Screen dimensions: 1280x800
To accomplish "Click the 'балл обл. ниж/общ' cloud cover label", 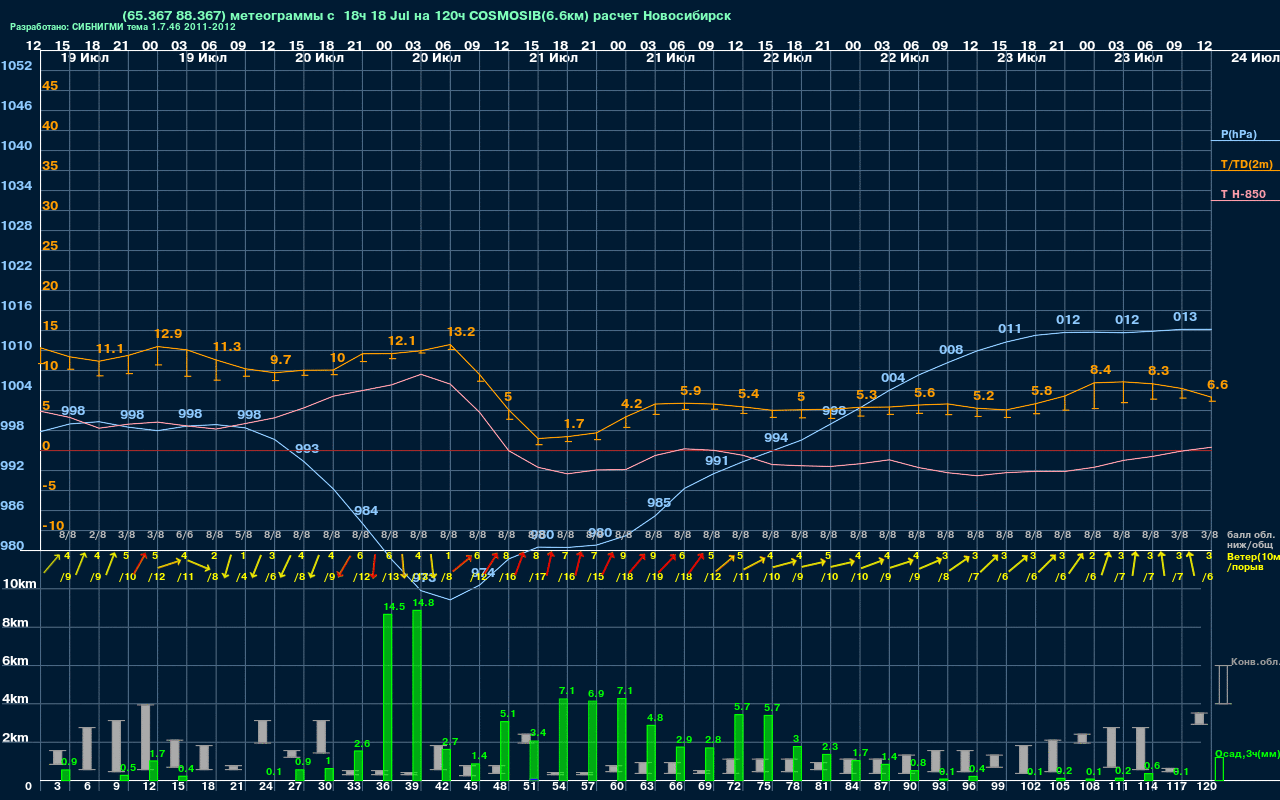I will point(1250,539).
